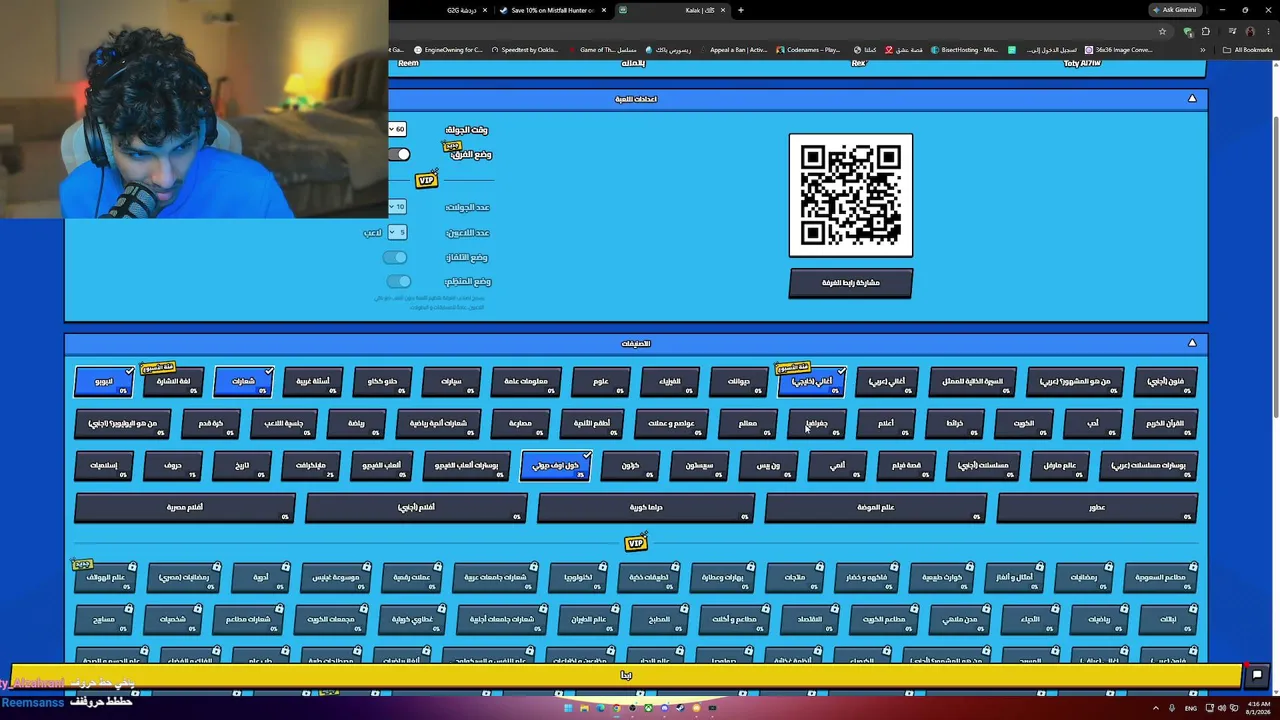Click the yellow VIP badge above the locked categories
This screenshot has width=1280, height=720.
click(636, 543)
